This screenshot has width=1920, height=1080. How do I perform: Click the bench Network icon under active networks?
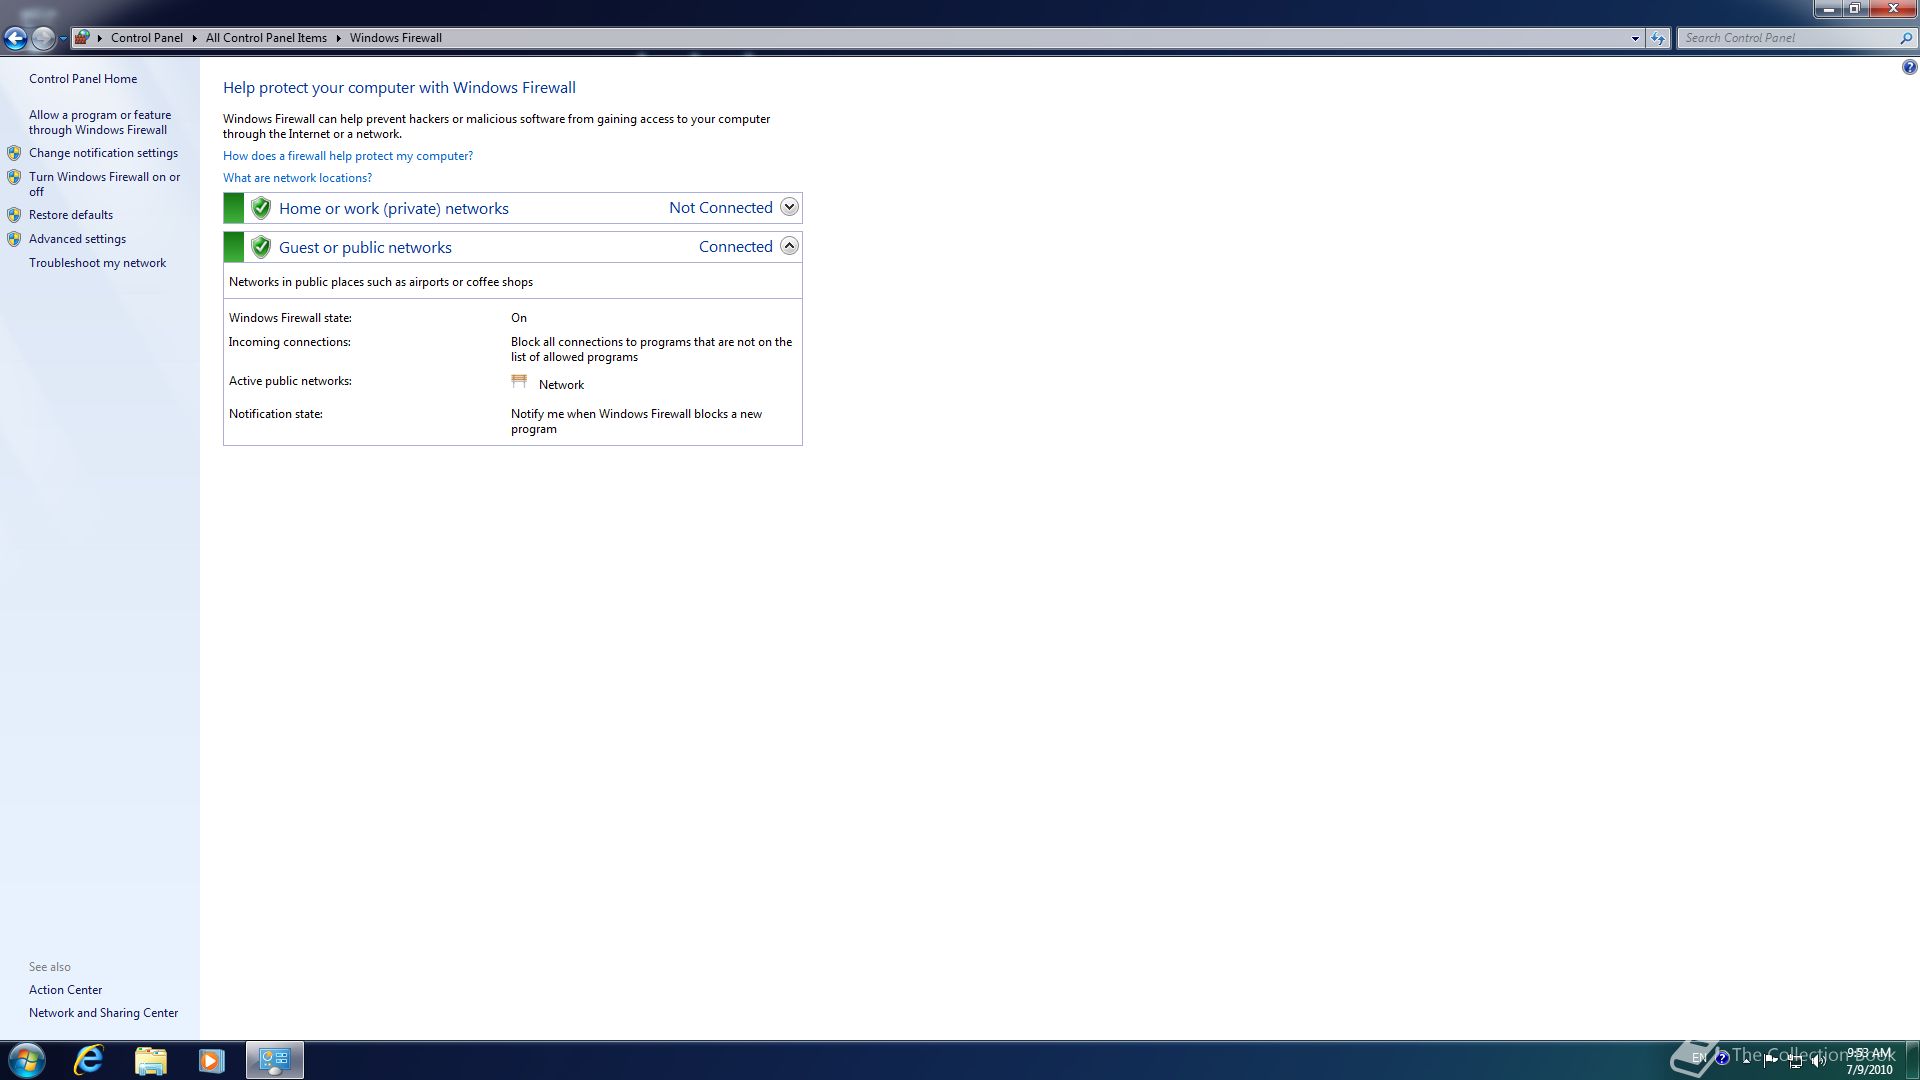pos(519,382)
